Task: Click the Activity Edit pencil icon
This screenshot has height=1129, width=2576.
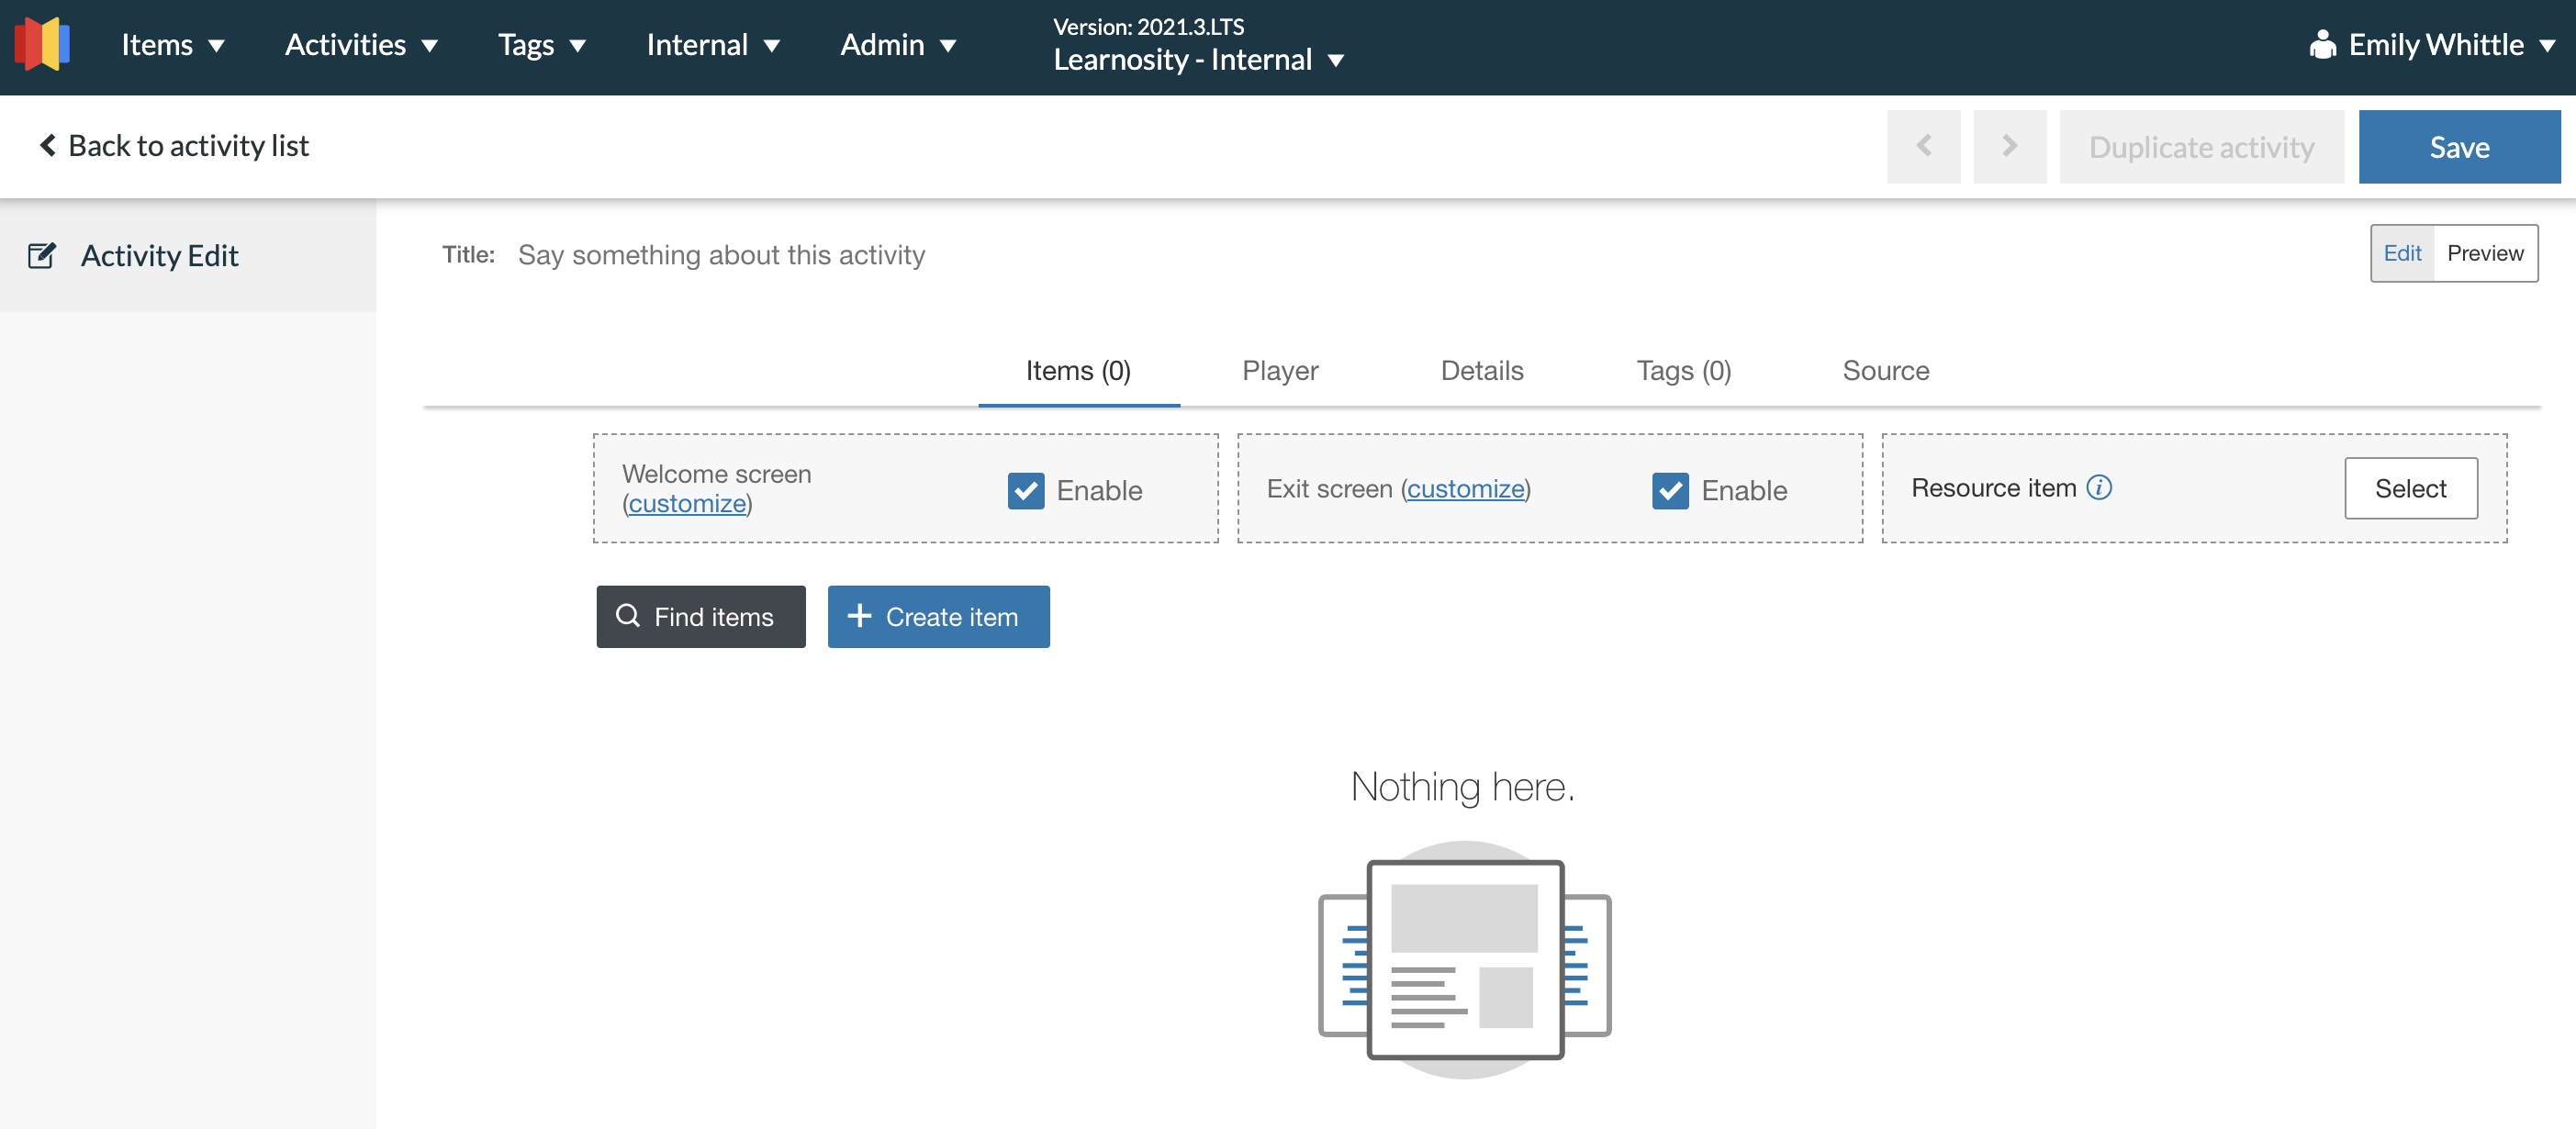Action: click(x=42, y=256)
